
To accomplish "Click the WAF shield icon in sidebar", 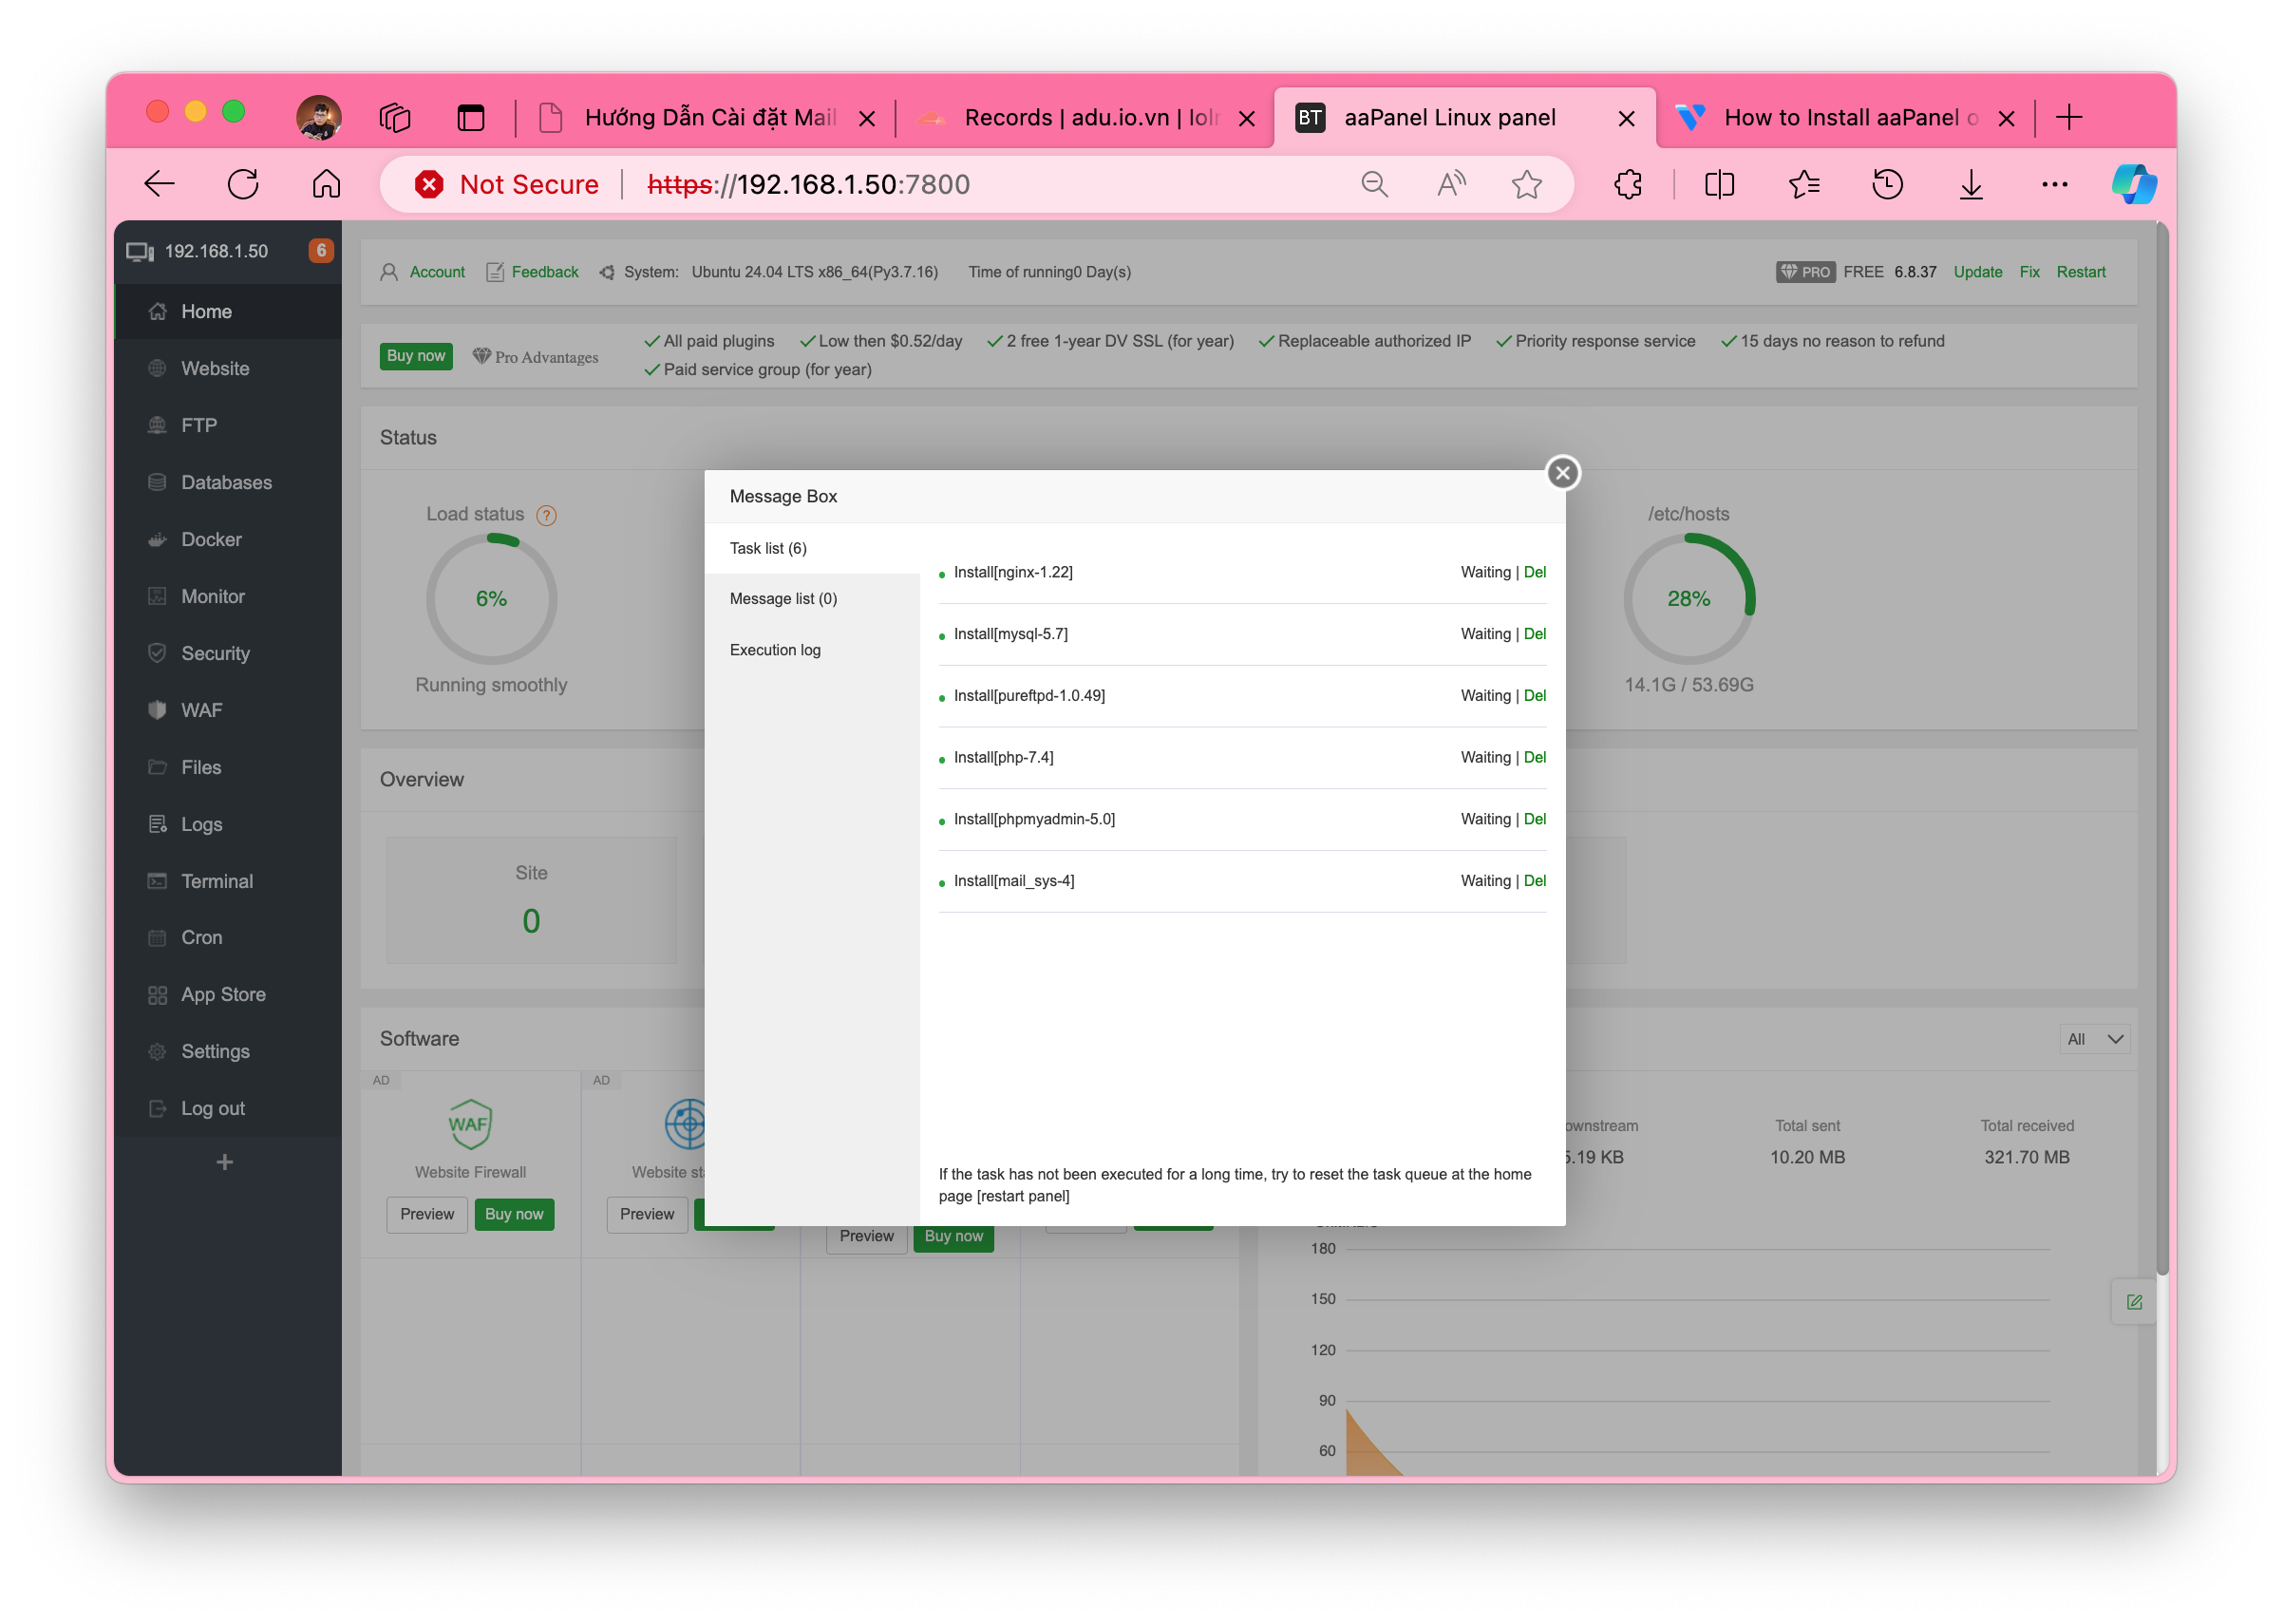I will pos(157,711).
